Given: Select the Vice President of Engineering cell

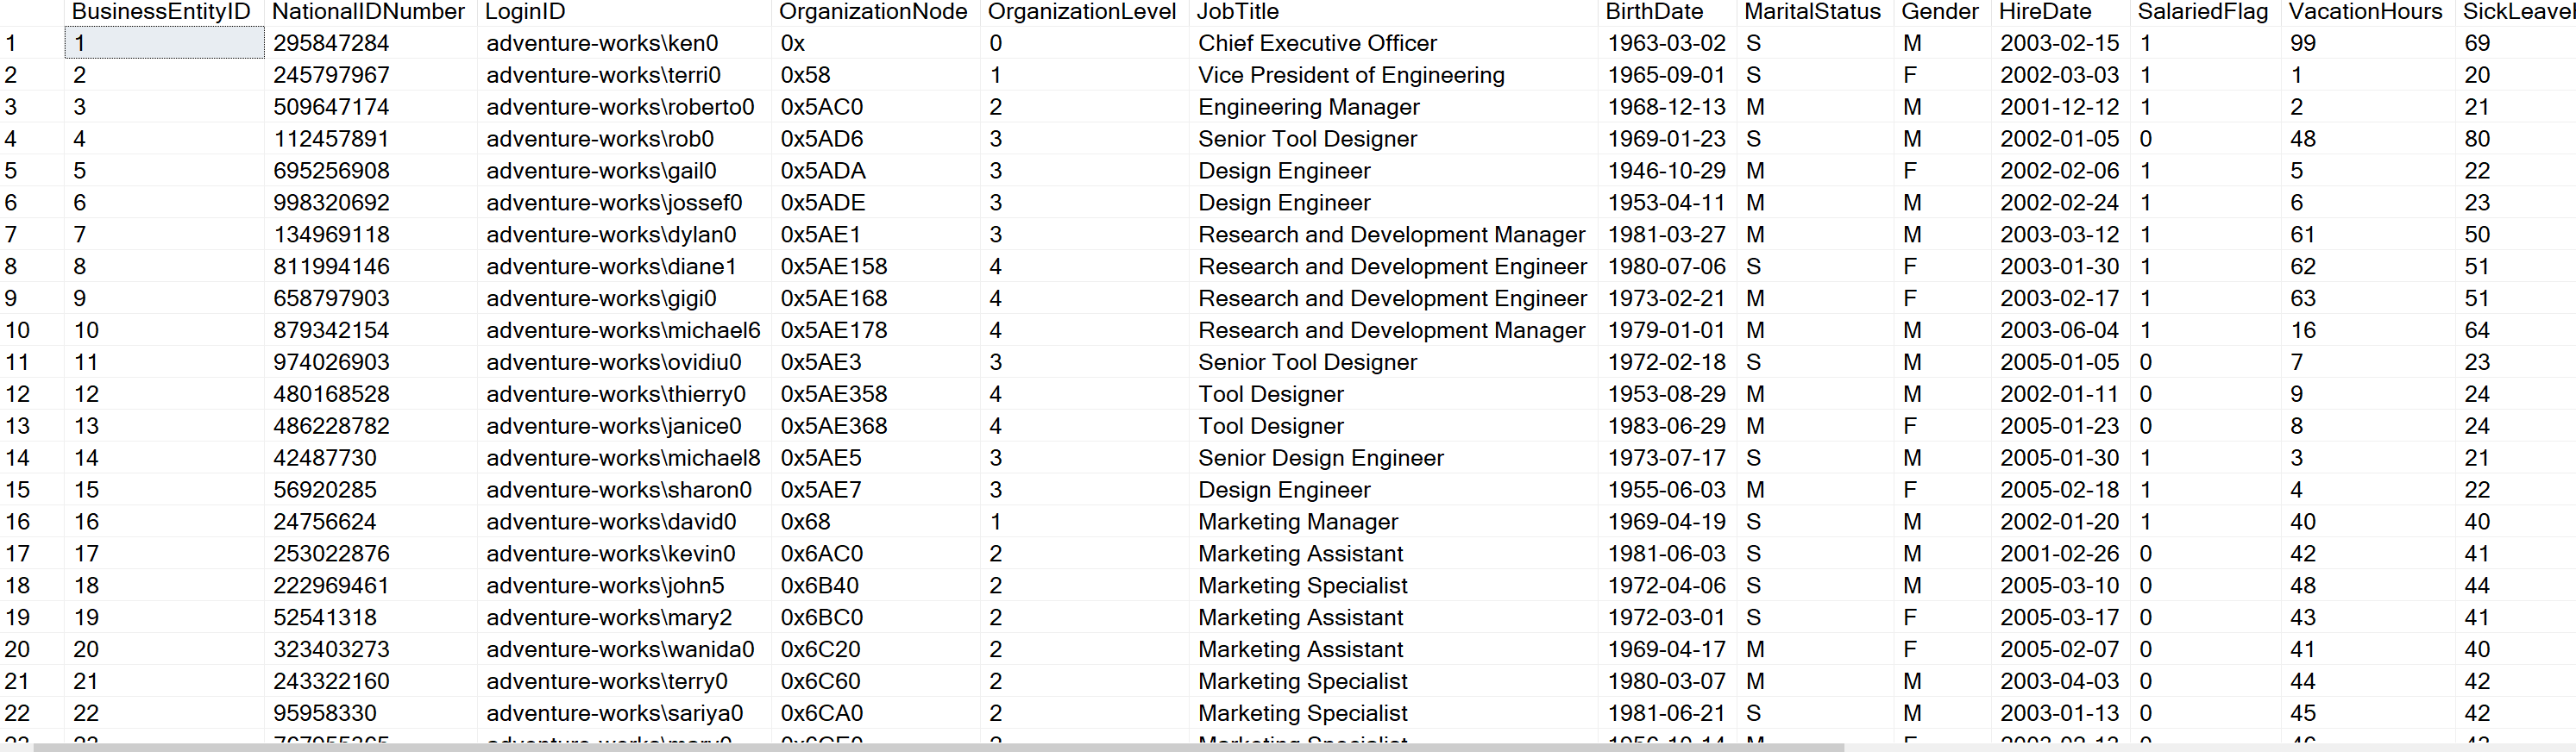Looking at the screenshot, I should coord(1350,76).
